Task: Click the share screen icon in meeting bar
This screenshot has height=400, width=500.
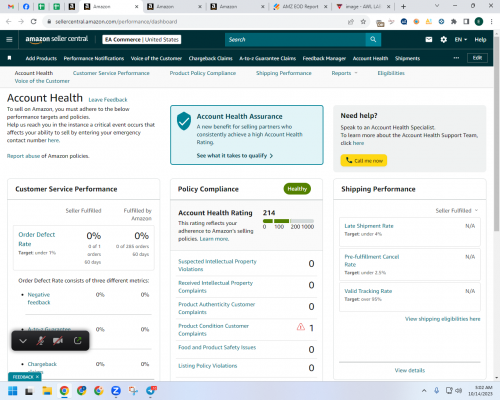Action: pos(78,341)
